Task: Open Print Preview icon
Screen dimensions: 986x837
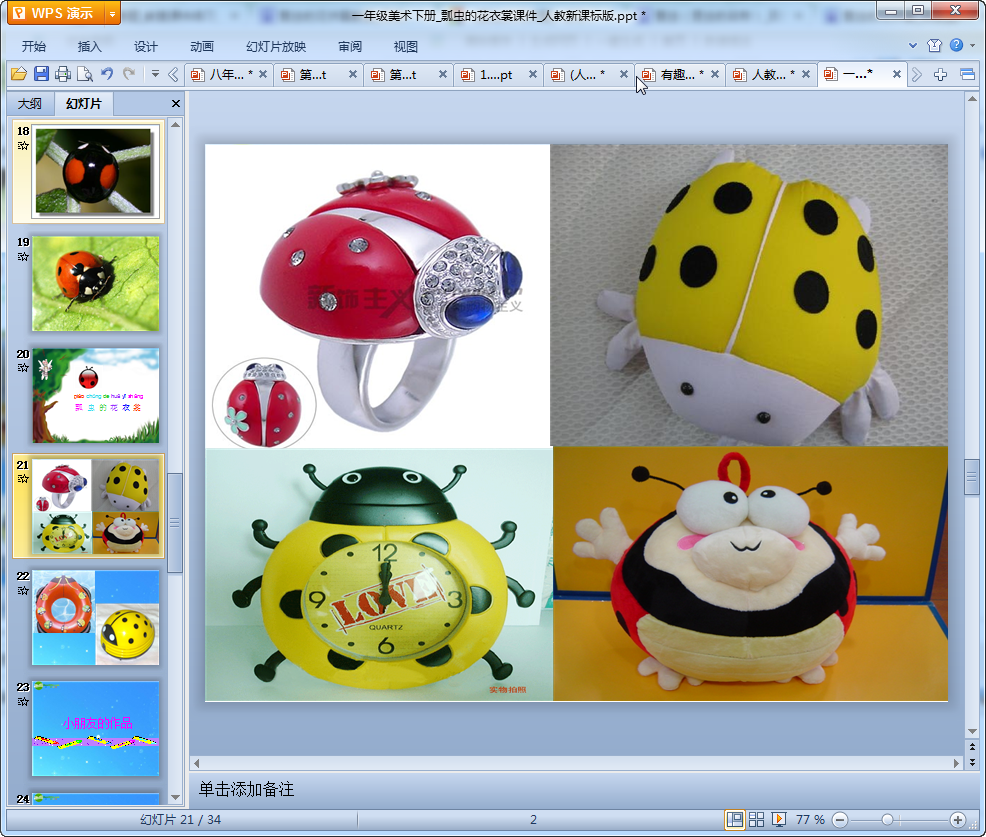Action: pyautogui.click(x=85, y=74)
